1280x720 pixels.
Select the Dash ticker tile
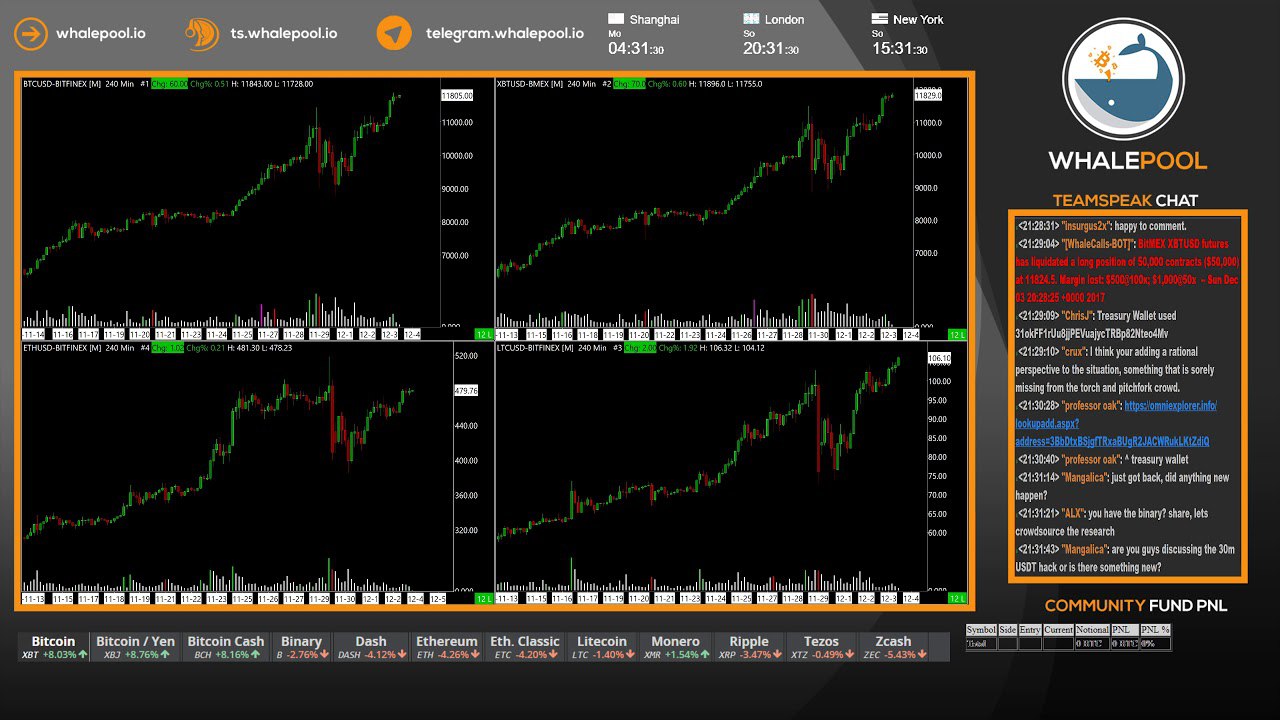371,647
